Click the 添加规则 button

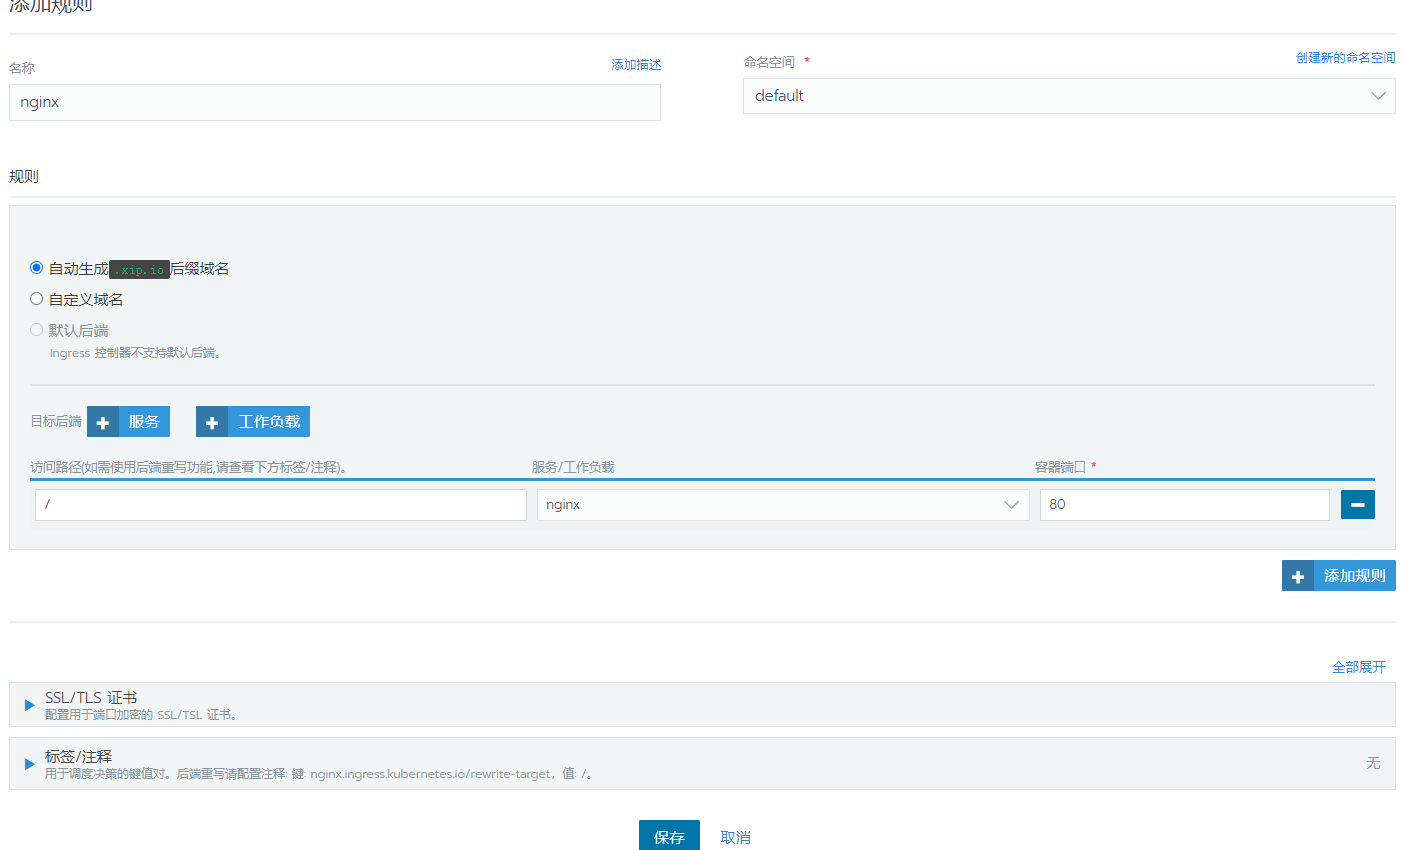point(1339,576)
